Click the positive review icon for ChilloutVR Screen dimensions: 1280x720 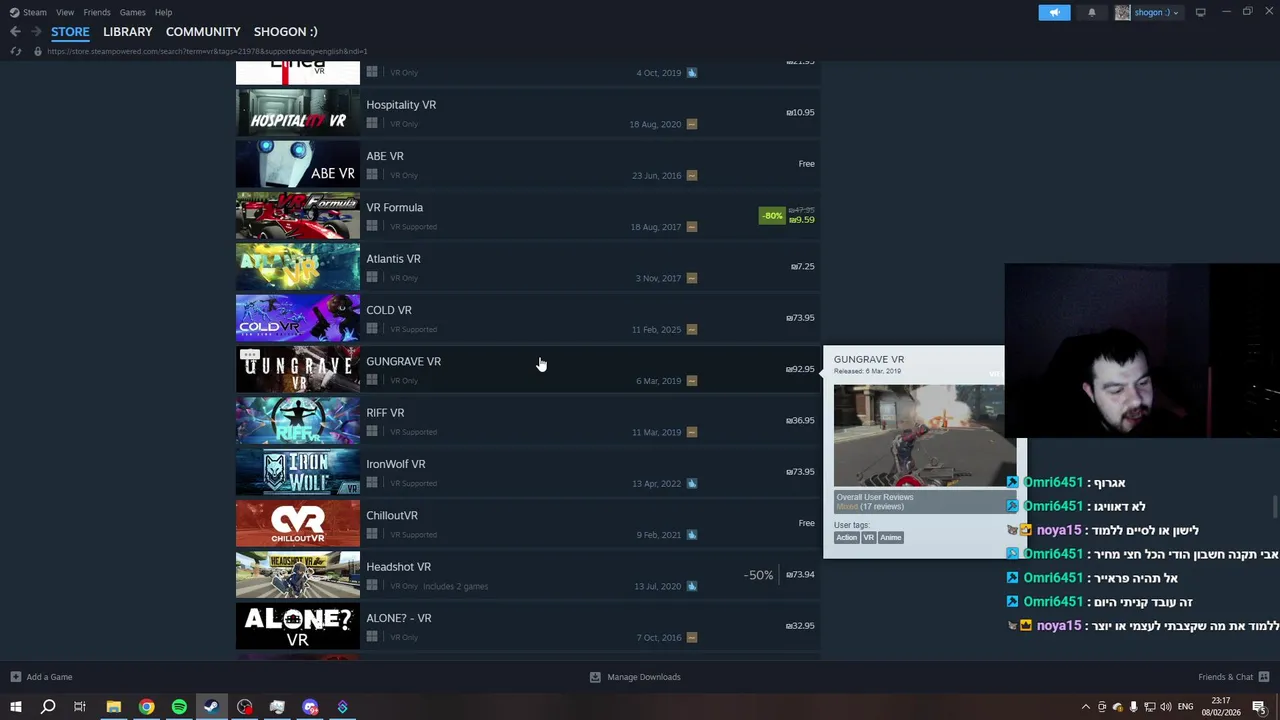point(691,534)
